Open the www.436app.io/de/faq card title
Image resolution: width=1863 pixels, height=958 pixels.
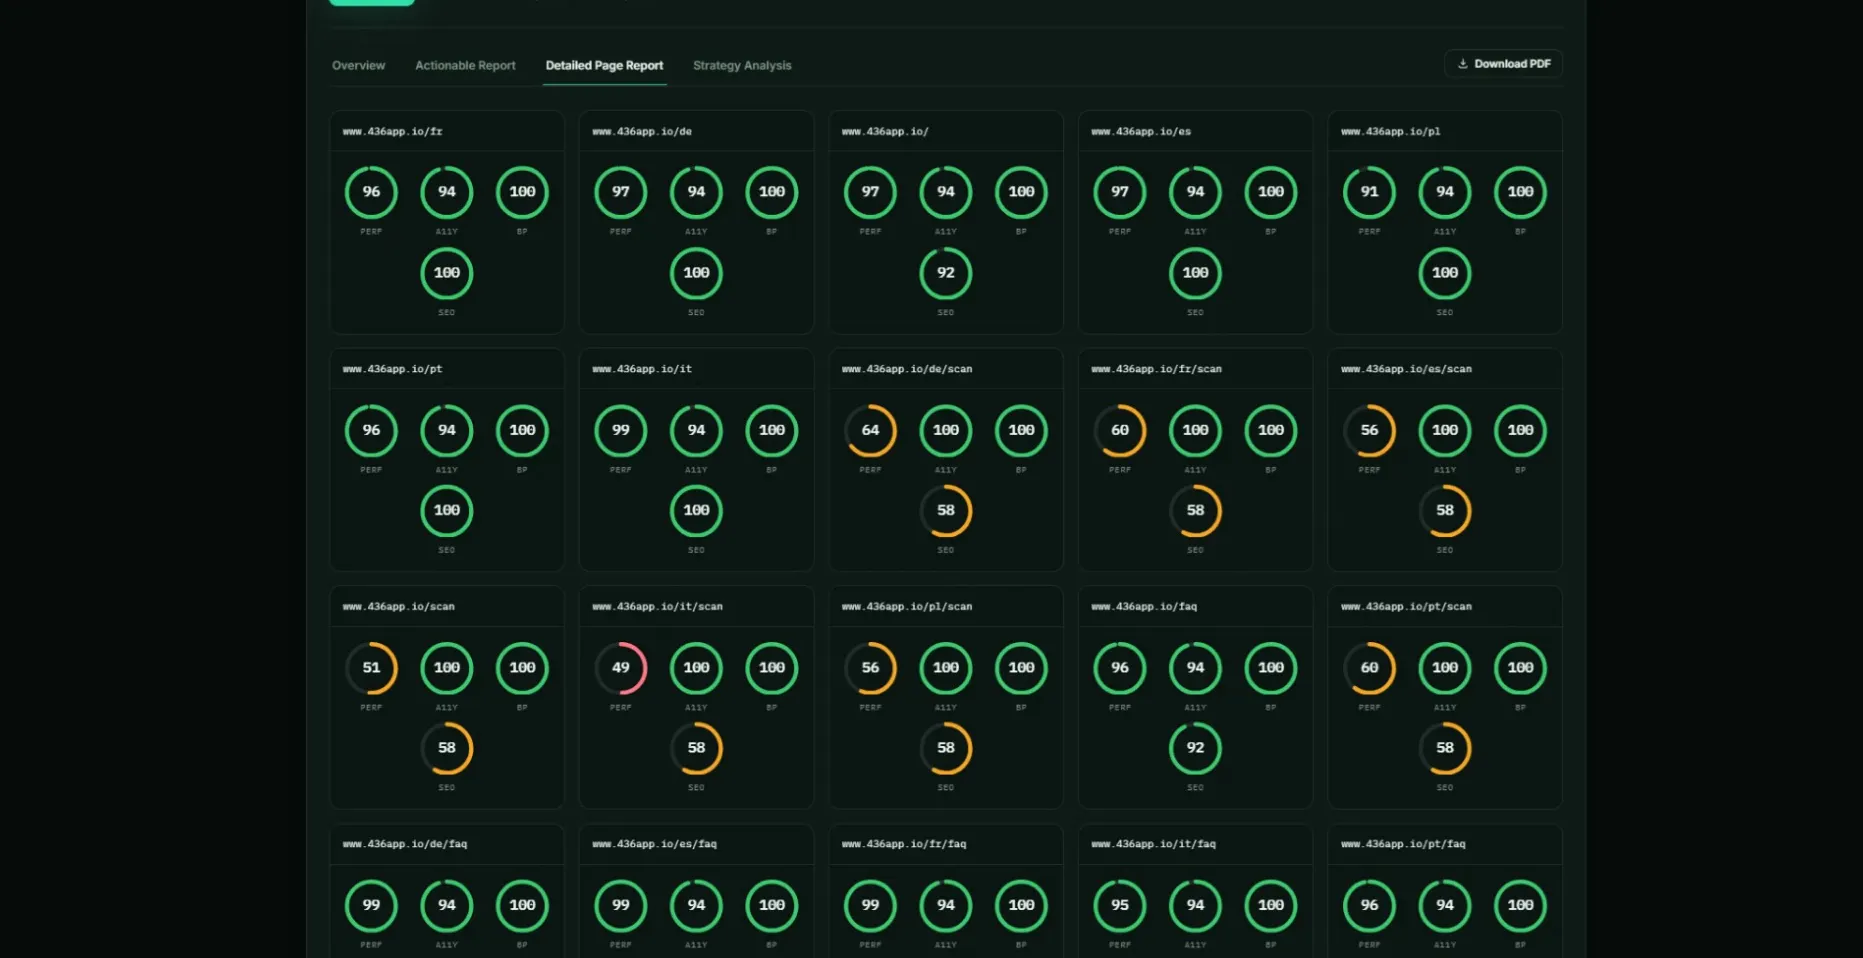point(405,844)
